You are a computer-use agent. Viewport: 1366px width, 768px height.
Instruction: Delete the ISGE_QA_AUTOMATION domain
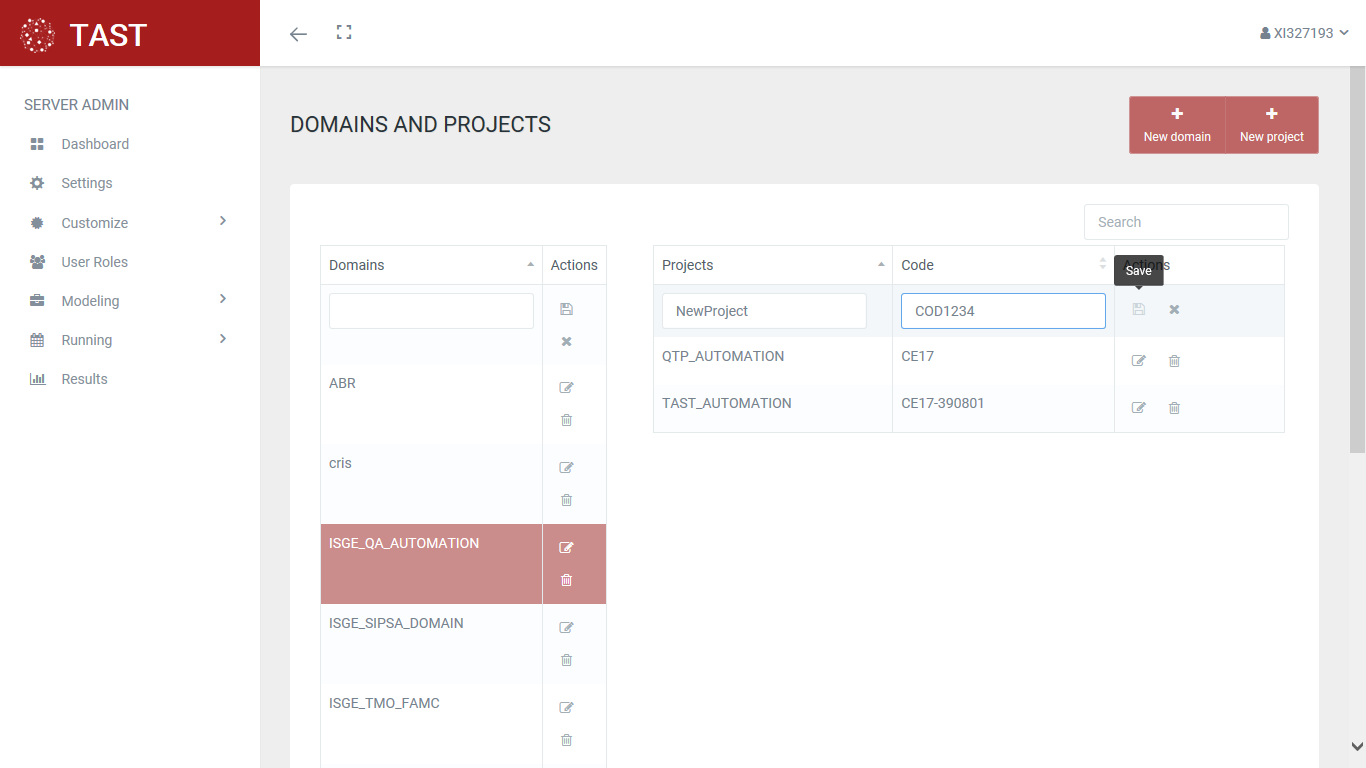pos(566,580)
